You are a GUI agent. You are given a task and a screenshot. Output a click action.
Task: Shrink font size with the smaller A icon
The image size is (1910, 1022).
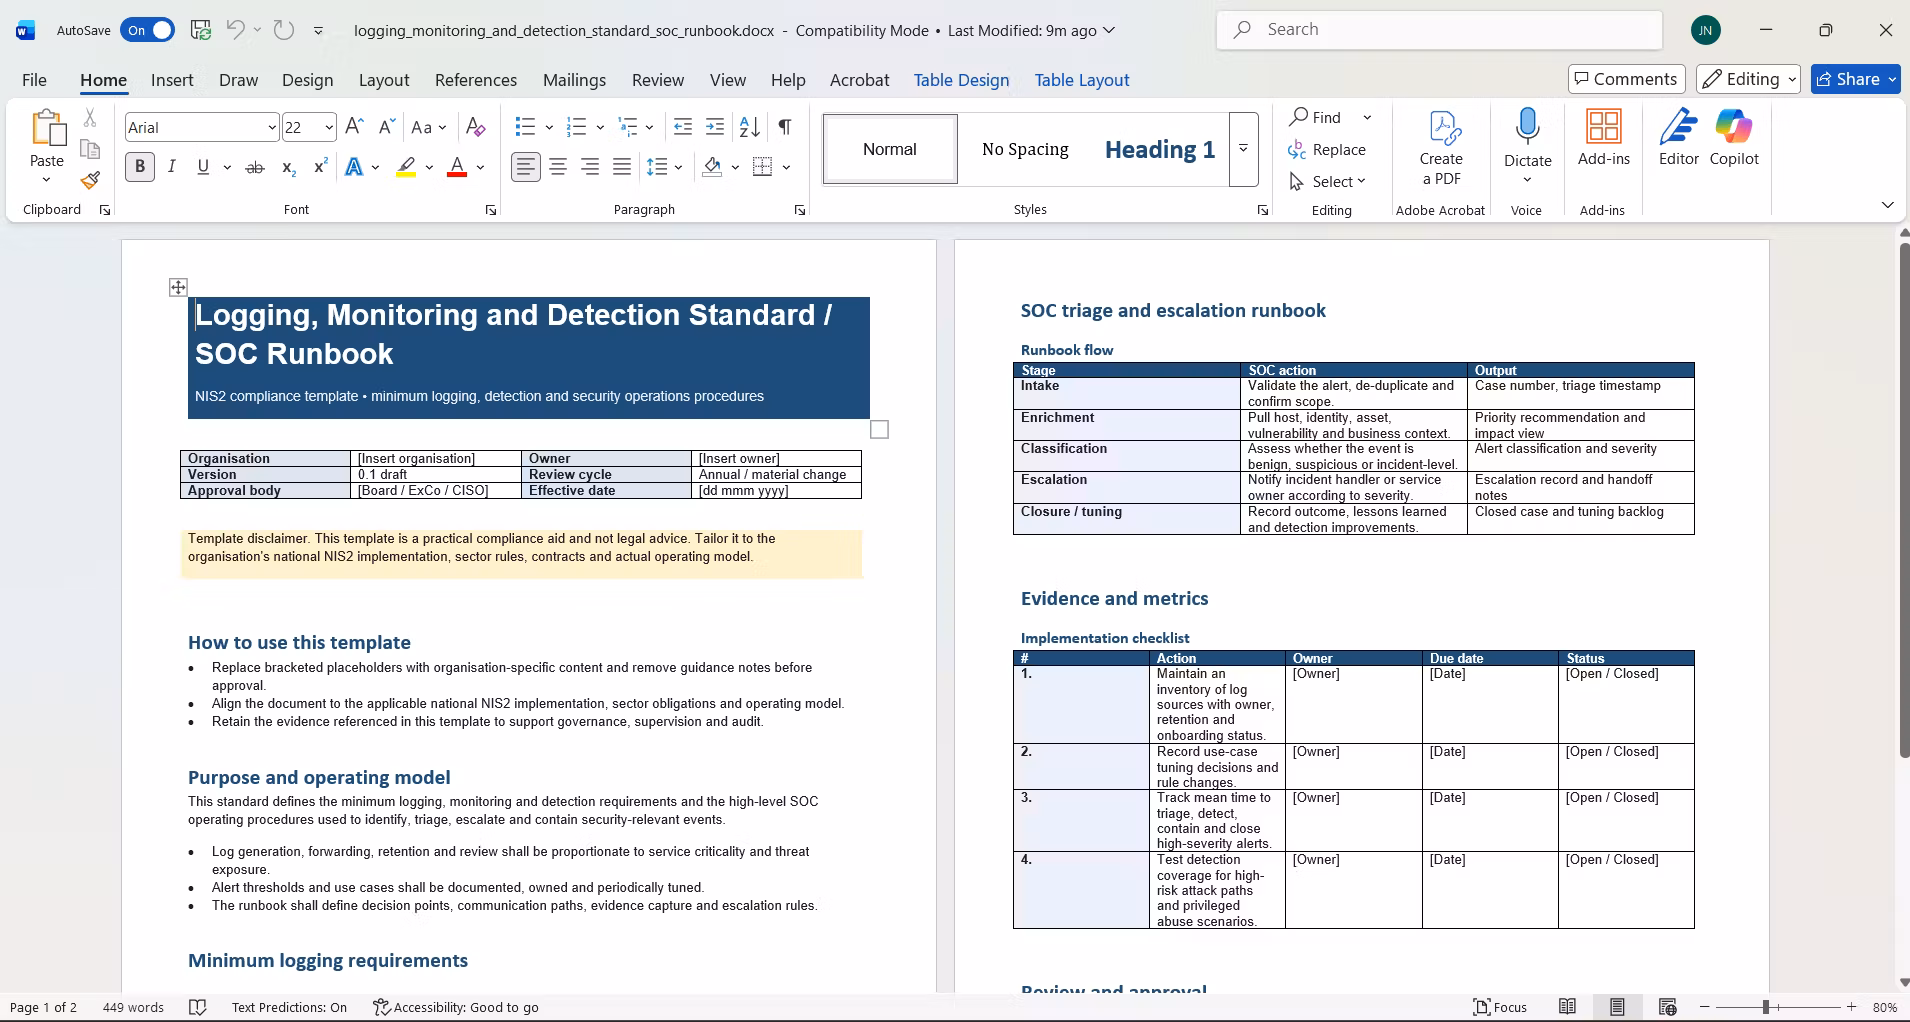386,127
